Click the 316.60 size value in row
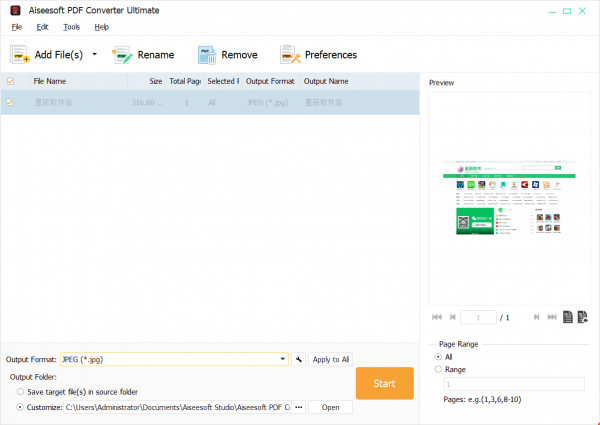Image resolution: width=600 pixels, height=425 pixels. pos(147,103)
